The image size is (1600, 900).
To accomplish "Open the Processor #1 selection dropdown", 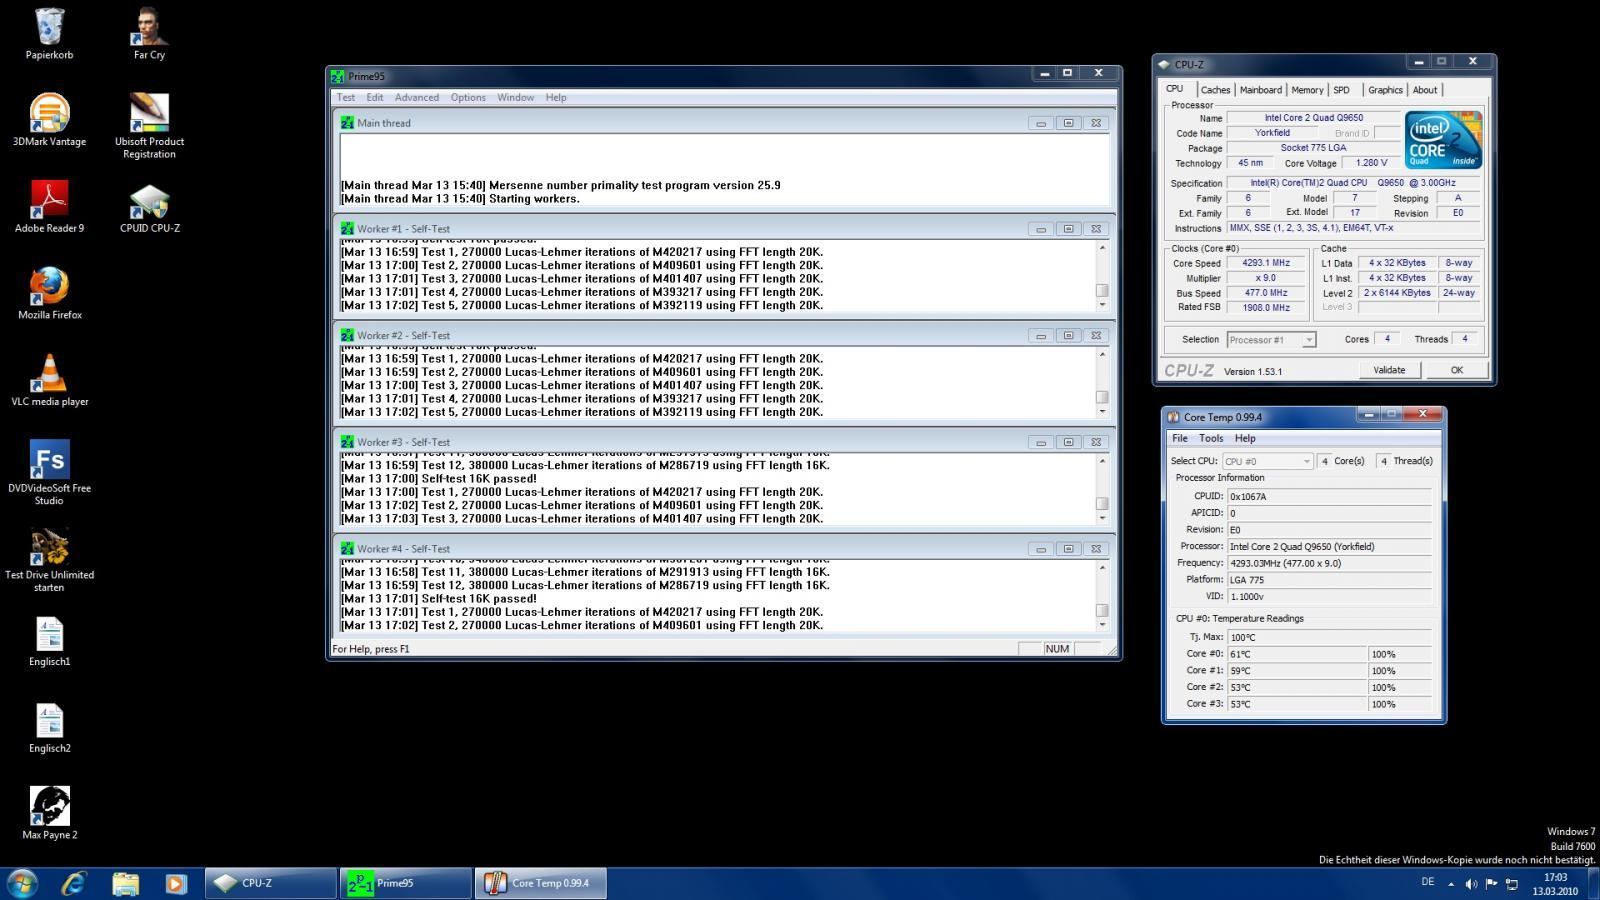I will pyautogui.click(x=1271, y=340).
